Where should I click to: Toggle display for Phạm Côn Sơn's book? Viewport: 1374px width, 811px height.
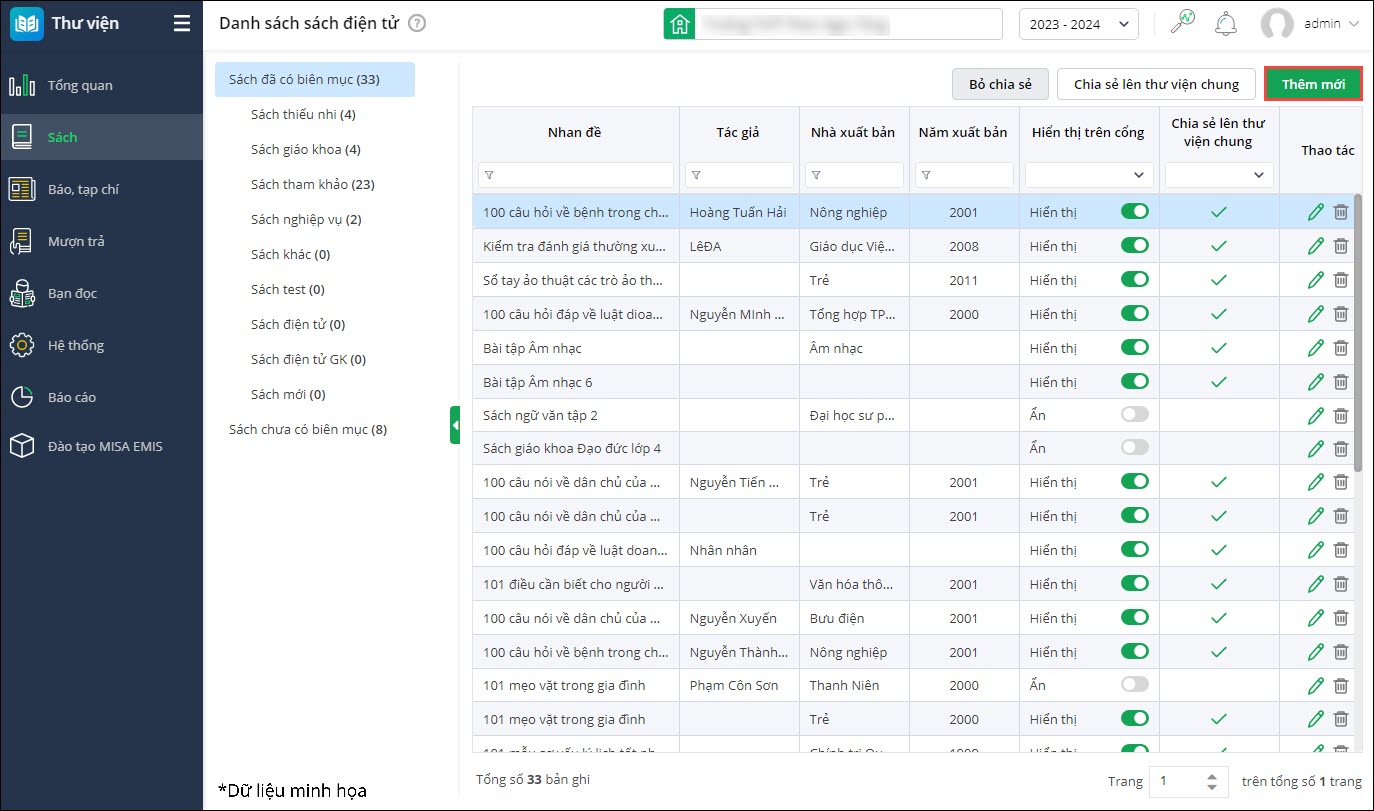(1134, 685)
